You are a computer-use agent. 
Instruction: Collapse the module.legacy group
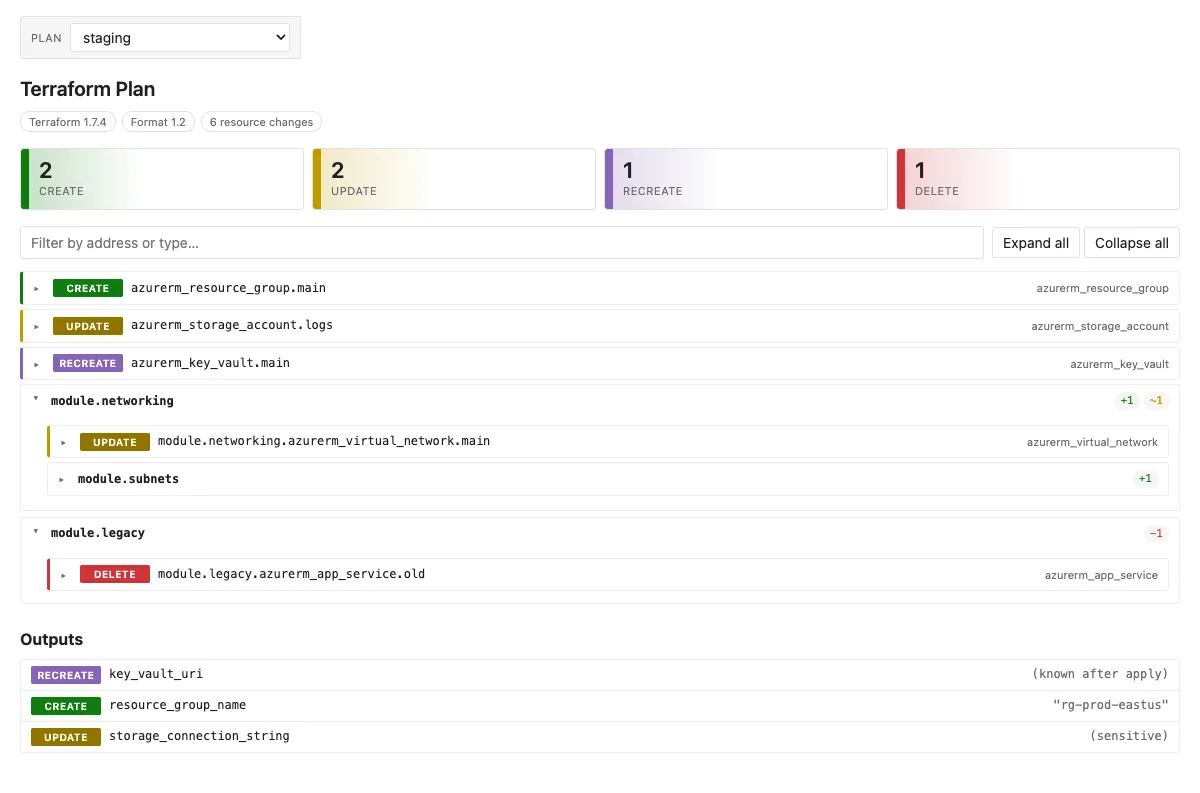pyautogui.click(x=37, y=532)
